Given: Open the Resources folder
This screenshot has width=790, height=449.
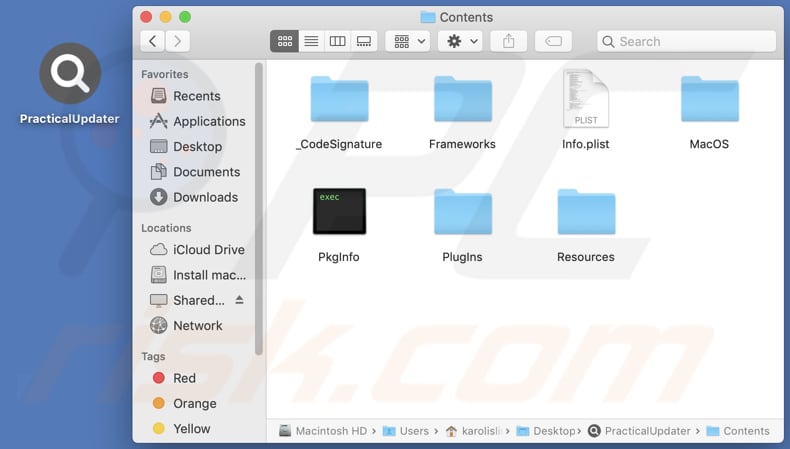Looking at the screenshot, I should click(585, 212).
